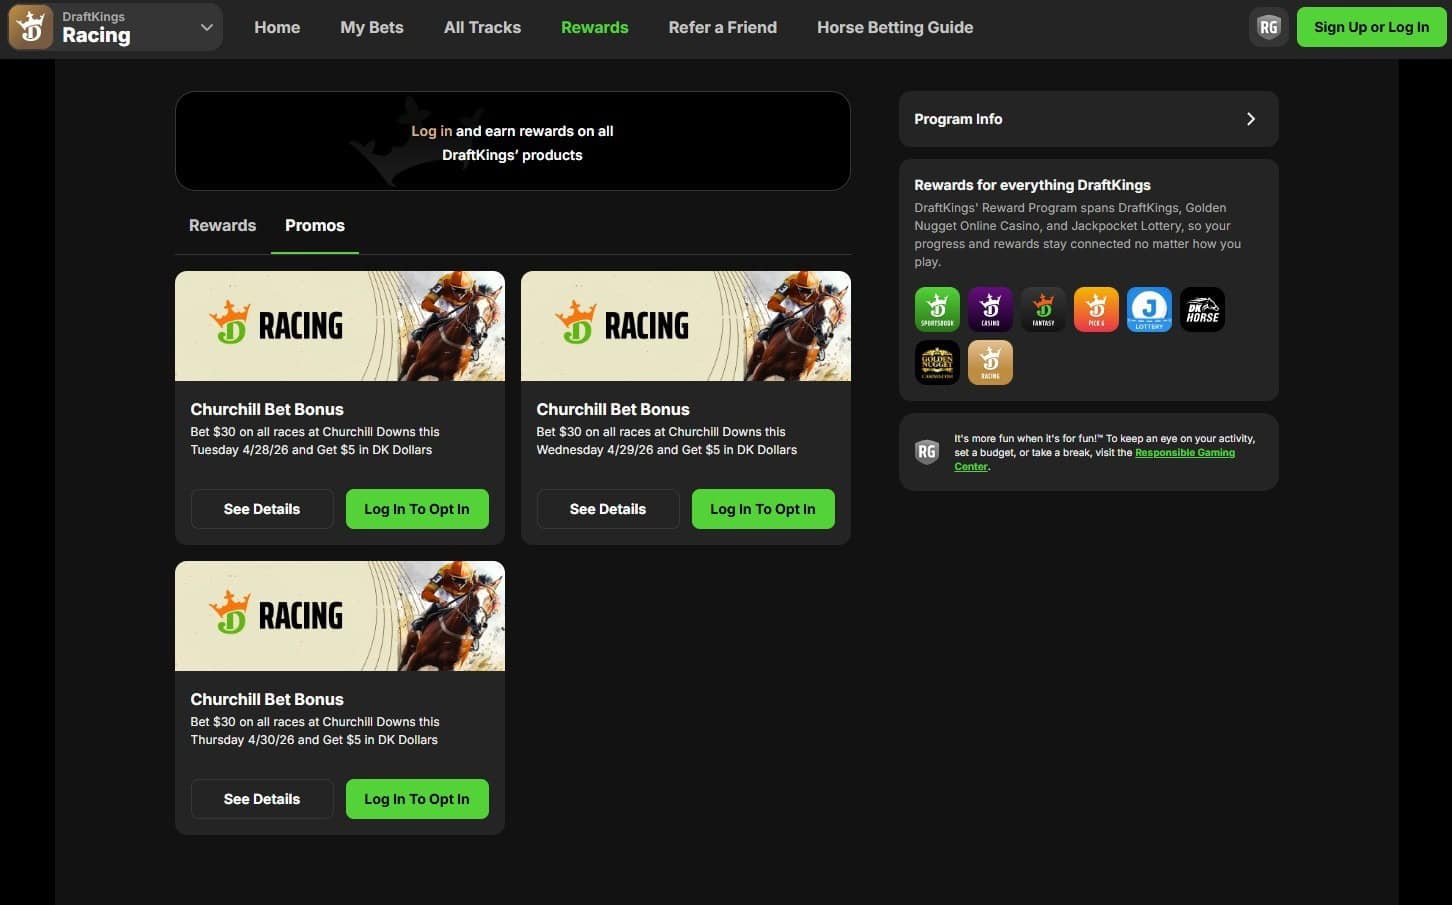Click Racing banner image on Tuesday promo
Viewport: 1452px width, 905px height.
(340, 326)
